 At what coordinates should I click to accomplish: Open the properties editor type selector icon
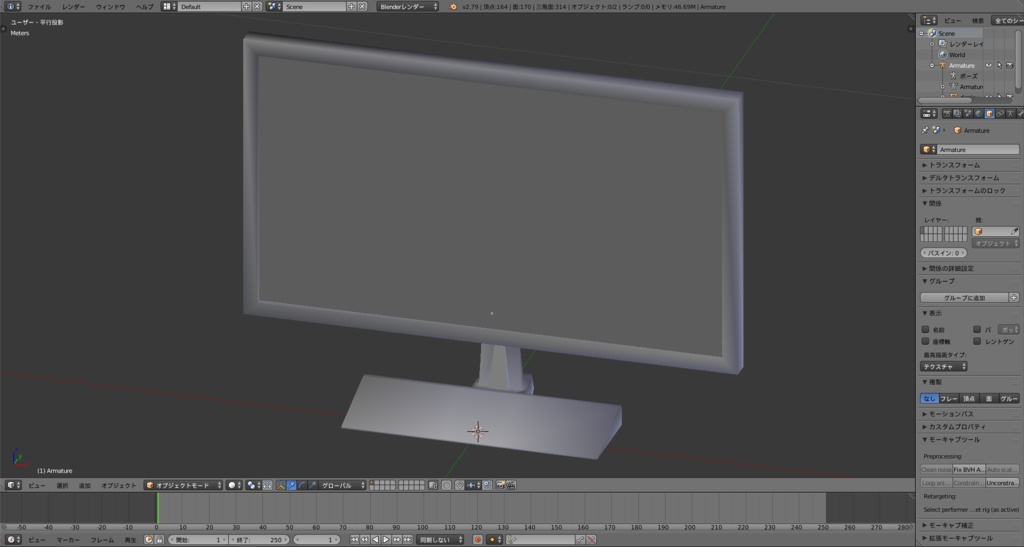coord(929,114)
